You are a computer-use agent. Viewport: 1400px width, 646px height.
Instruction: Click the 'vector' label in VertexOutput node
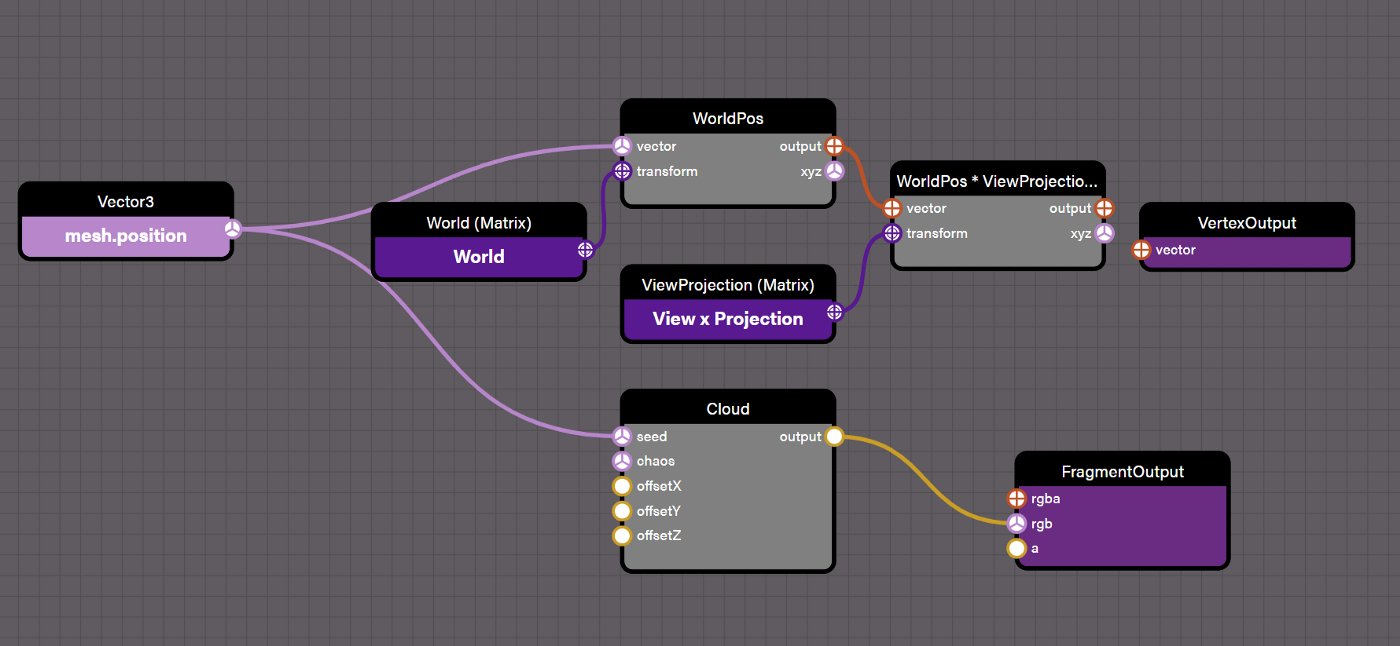(1176, 250)
